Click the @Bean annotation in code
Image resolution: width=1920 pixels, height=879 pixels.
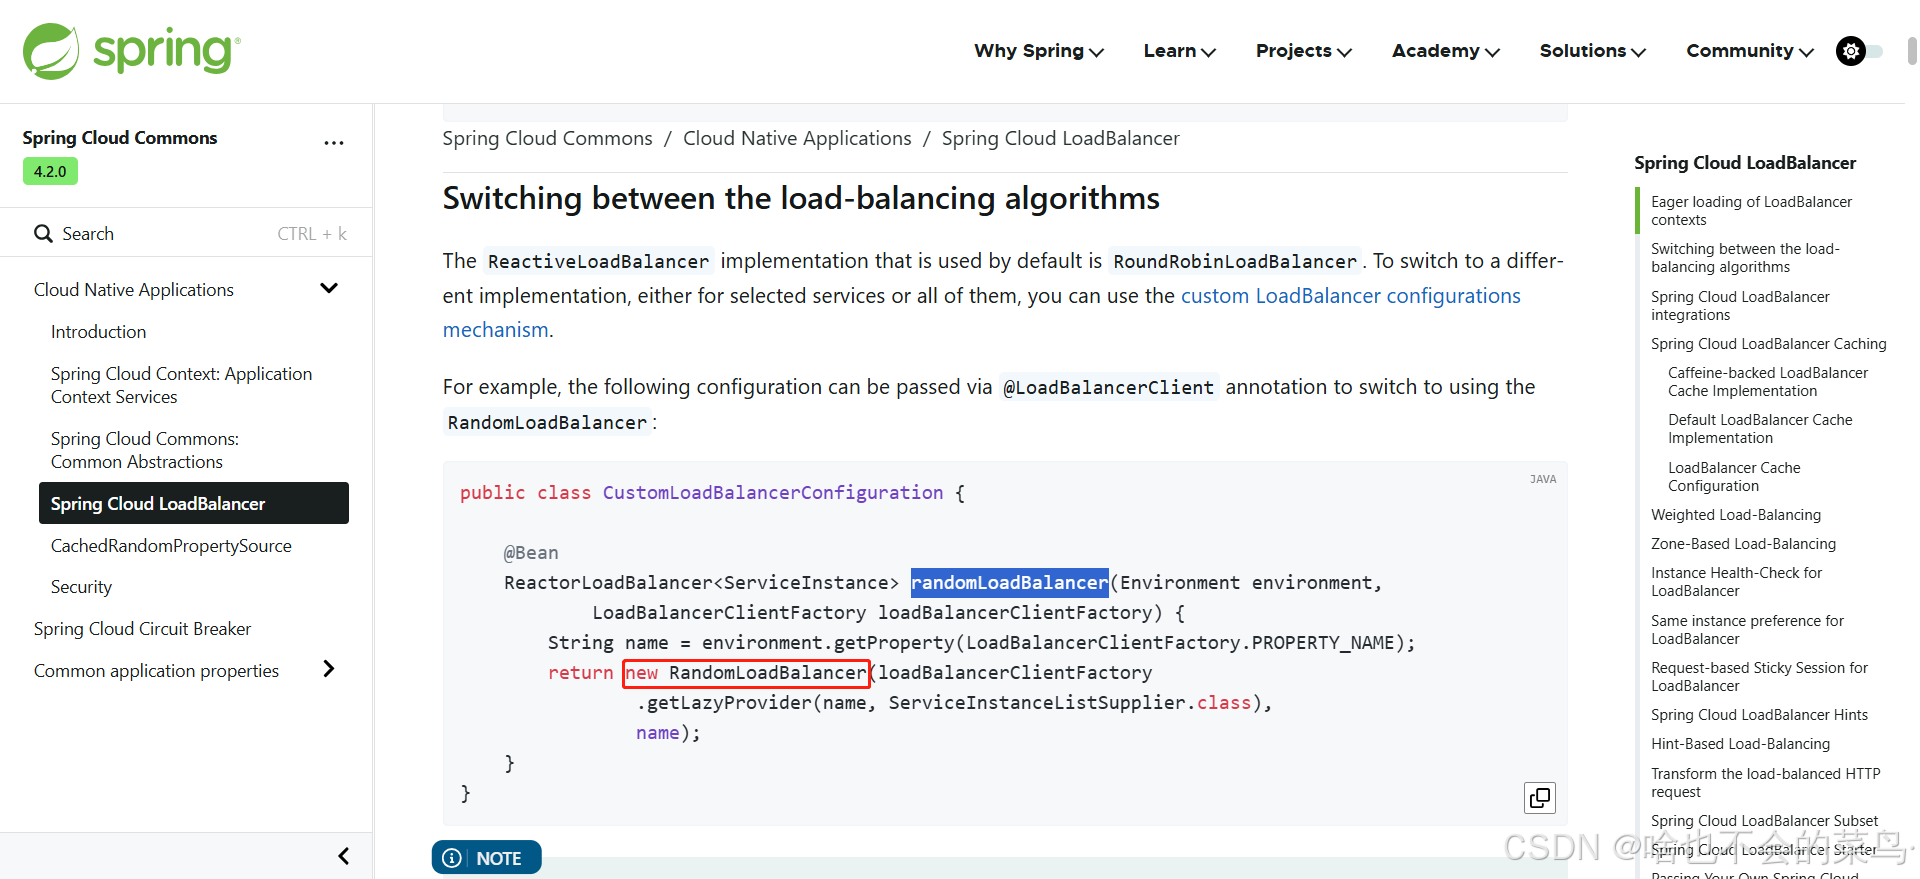(x=531, y=553)
